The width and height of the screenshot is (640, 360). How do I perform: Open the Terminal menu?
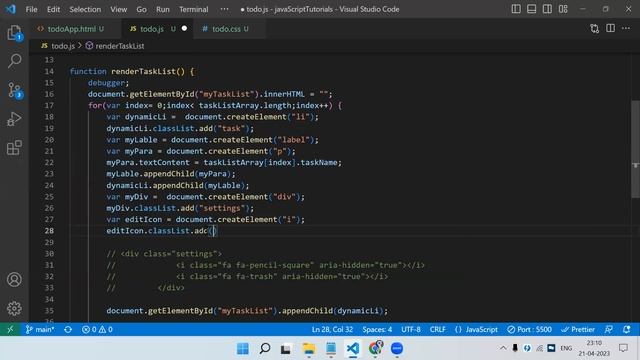tap(193, 9)
